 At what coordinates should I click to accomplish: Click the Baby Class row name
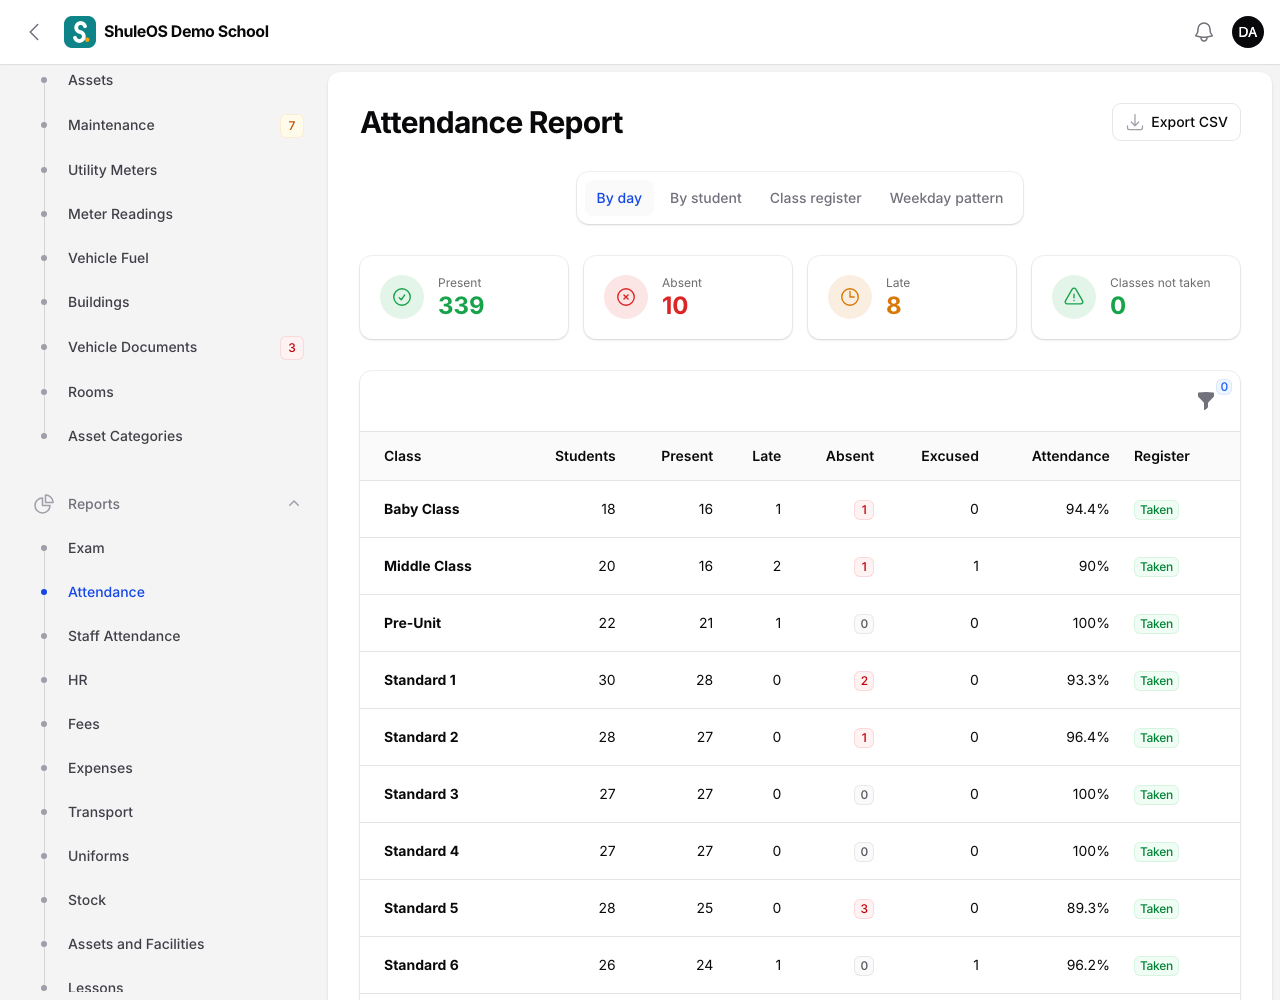point(421,509)
